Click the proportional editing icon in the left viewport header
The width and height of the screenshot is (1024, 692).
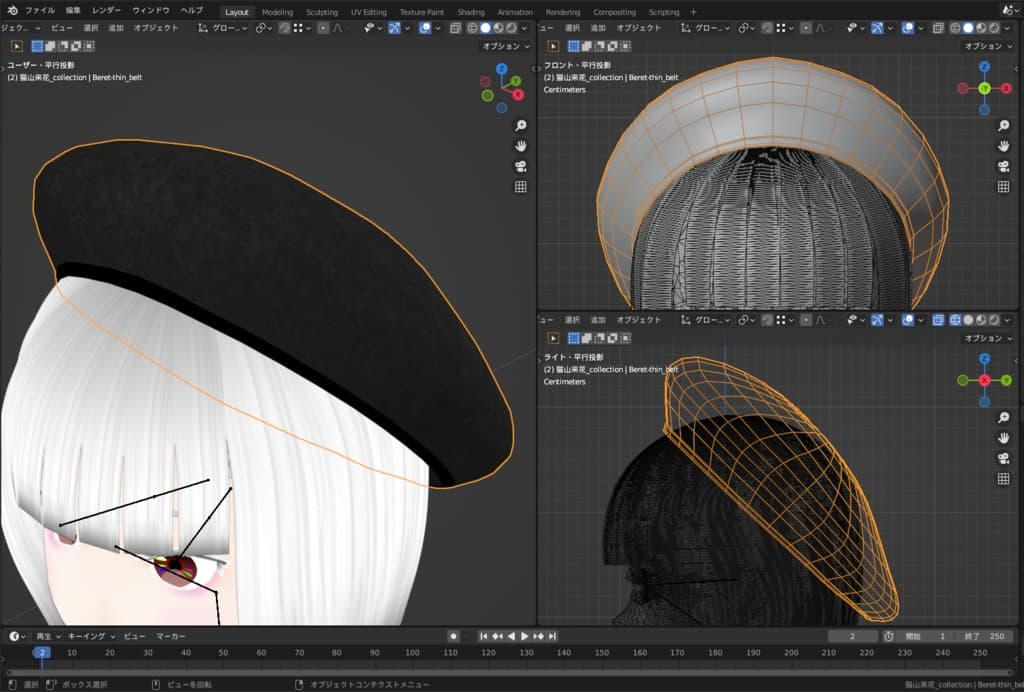click(323, 28)
